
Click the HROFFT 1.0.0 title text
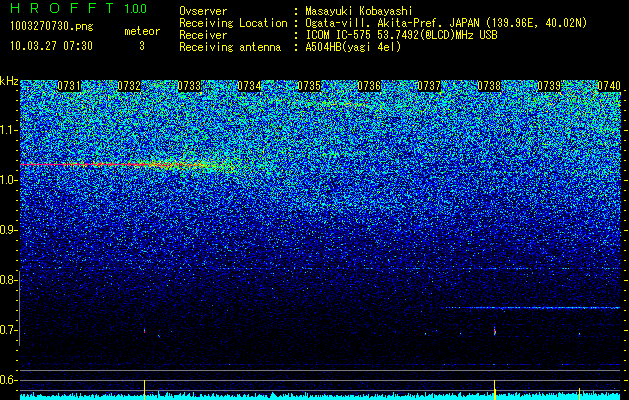tap(79, 8)
